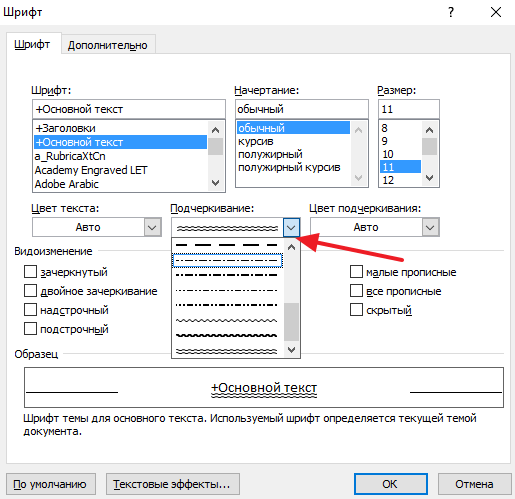Choose the single wavy underline style
515x499 pixels.
pos(227,320)
